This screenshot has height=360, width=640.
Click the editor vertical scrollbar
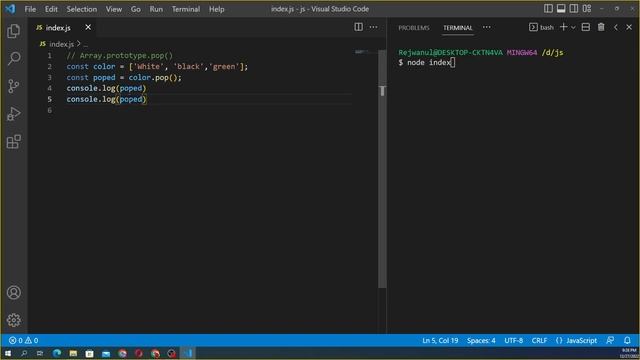point(382,169)
